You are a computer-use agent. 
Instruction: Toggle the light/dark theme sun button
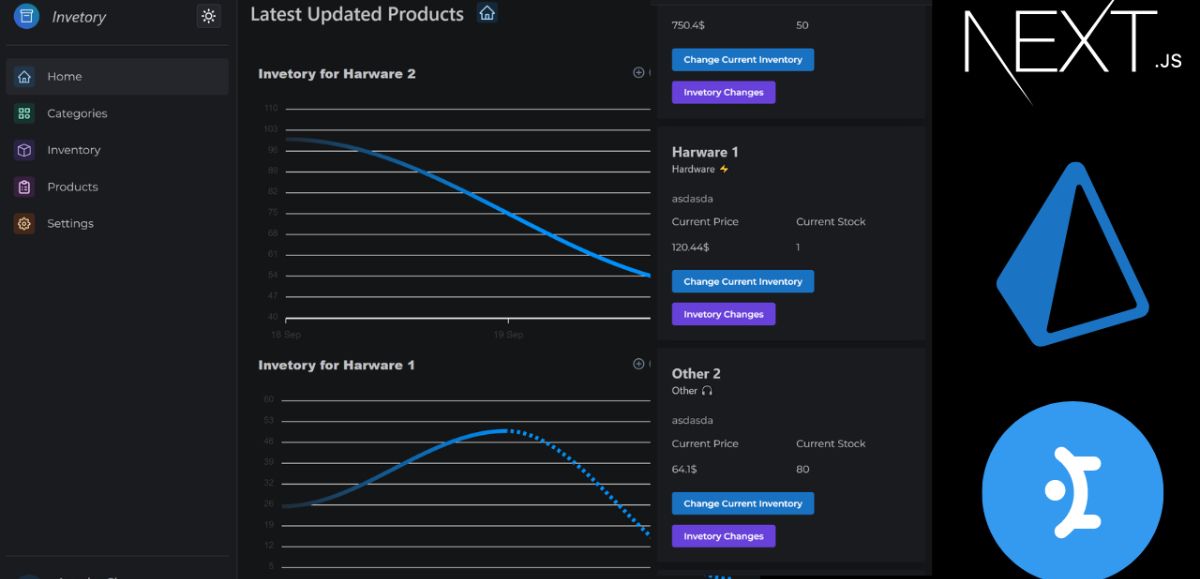click(208, 16)
